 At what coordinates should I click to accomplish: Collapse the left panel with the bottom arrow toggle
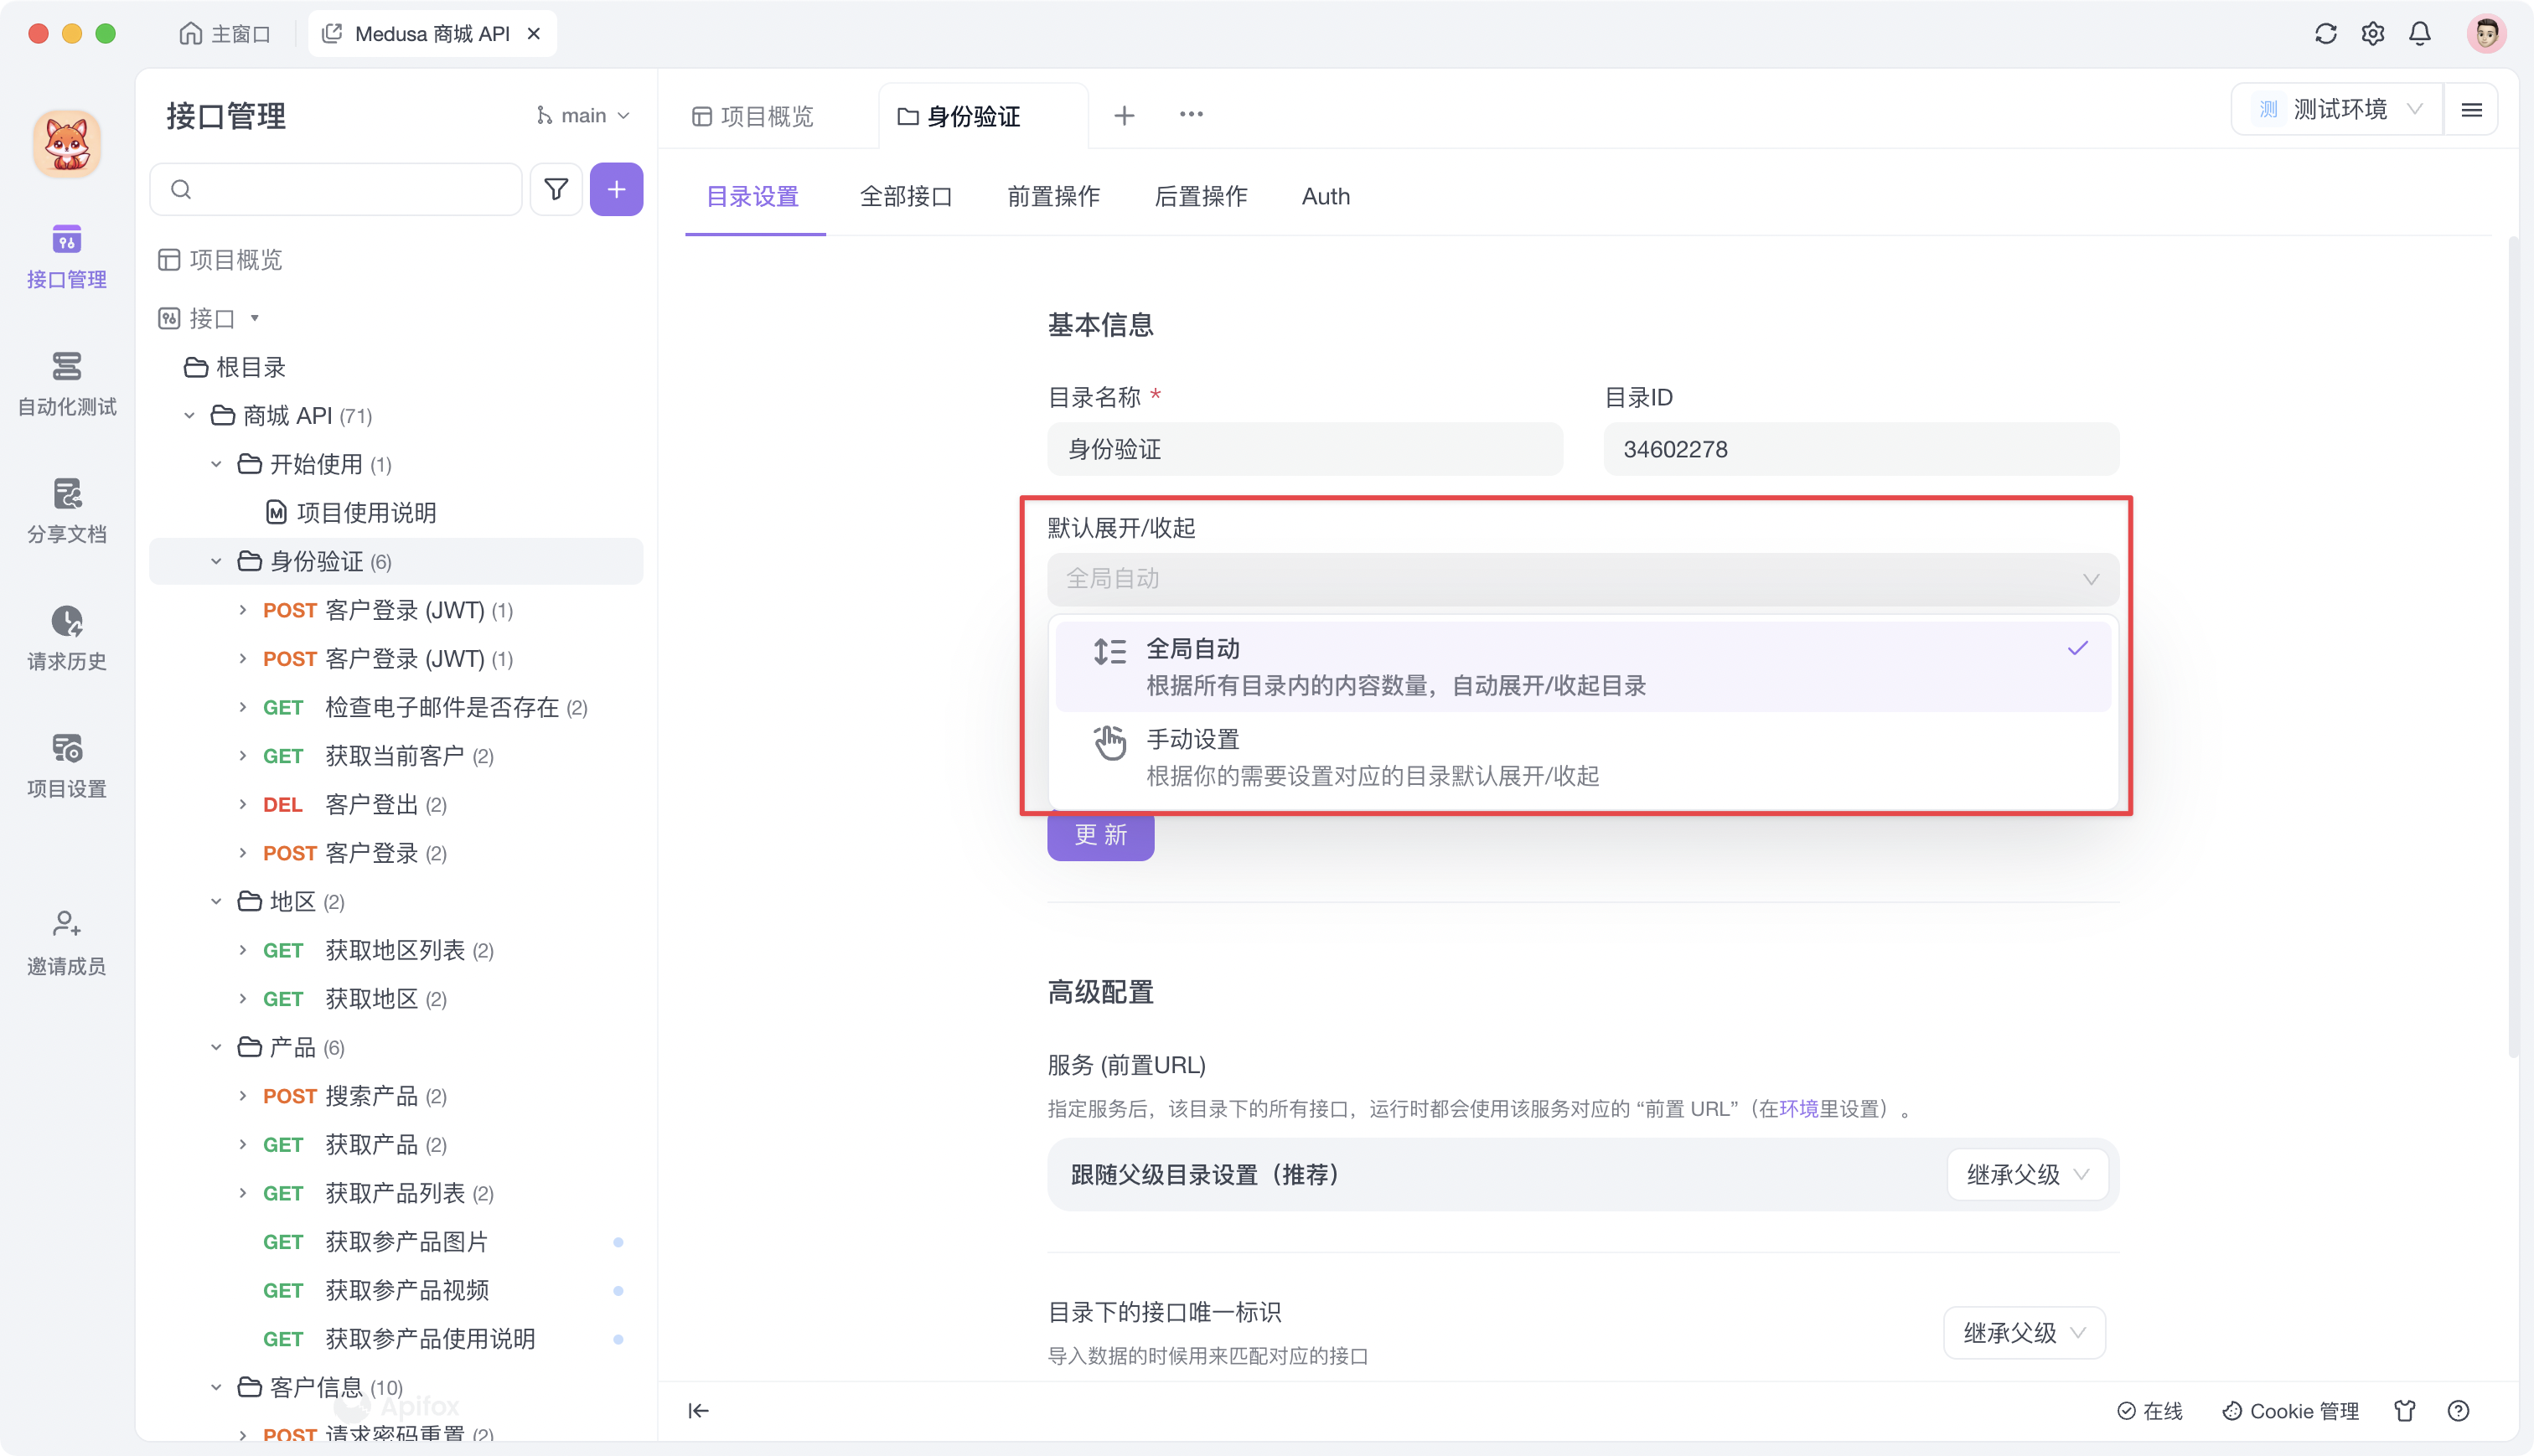click(698, 1410)
